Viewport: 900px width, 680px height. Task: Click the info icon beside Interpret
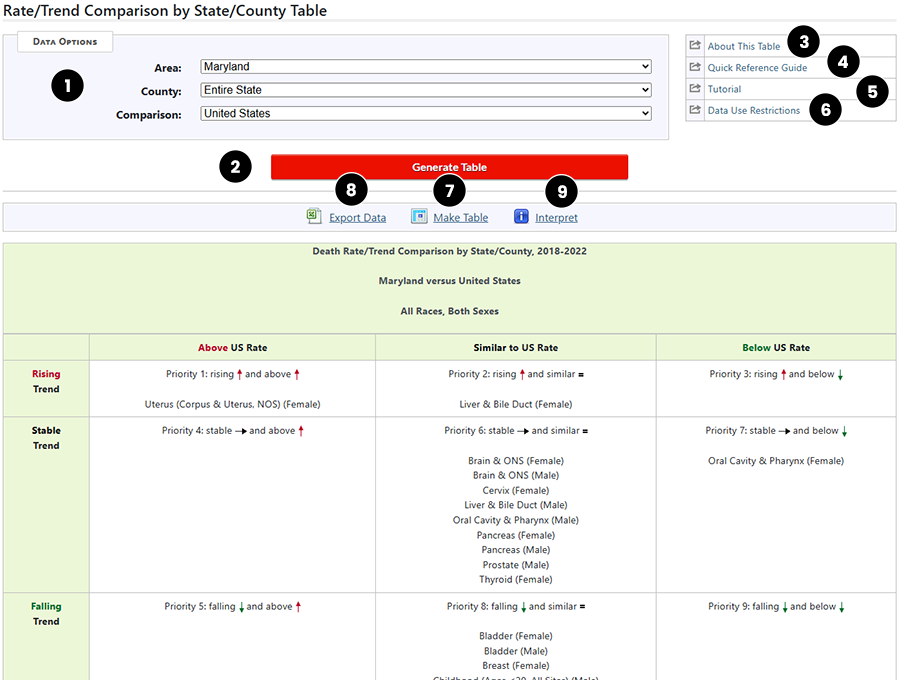[521, 216]
